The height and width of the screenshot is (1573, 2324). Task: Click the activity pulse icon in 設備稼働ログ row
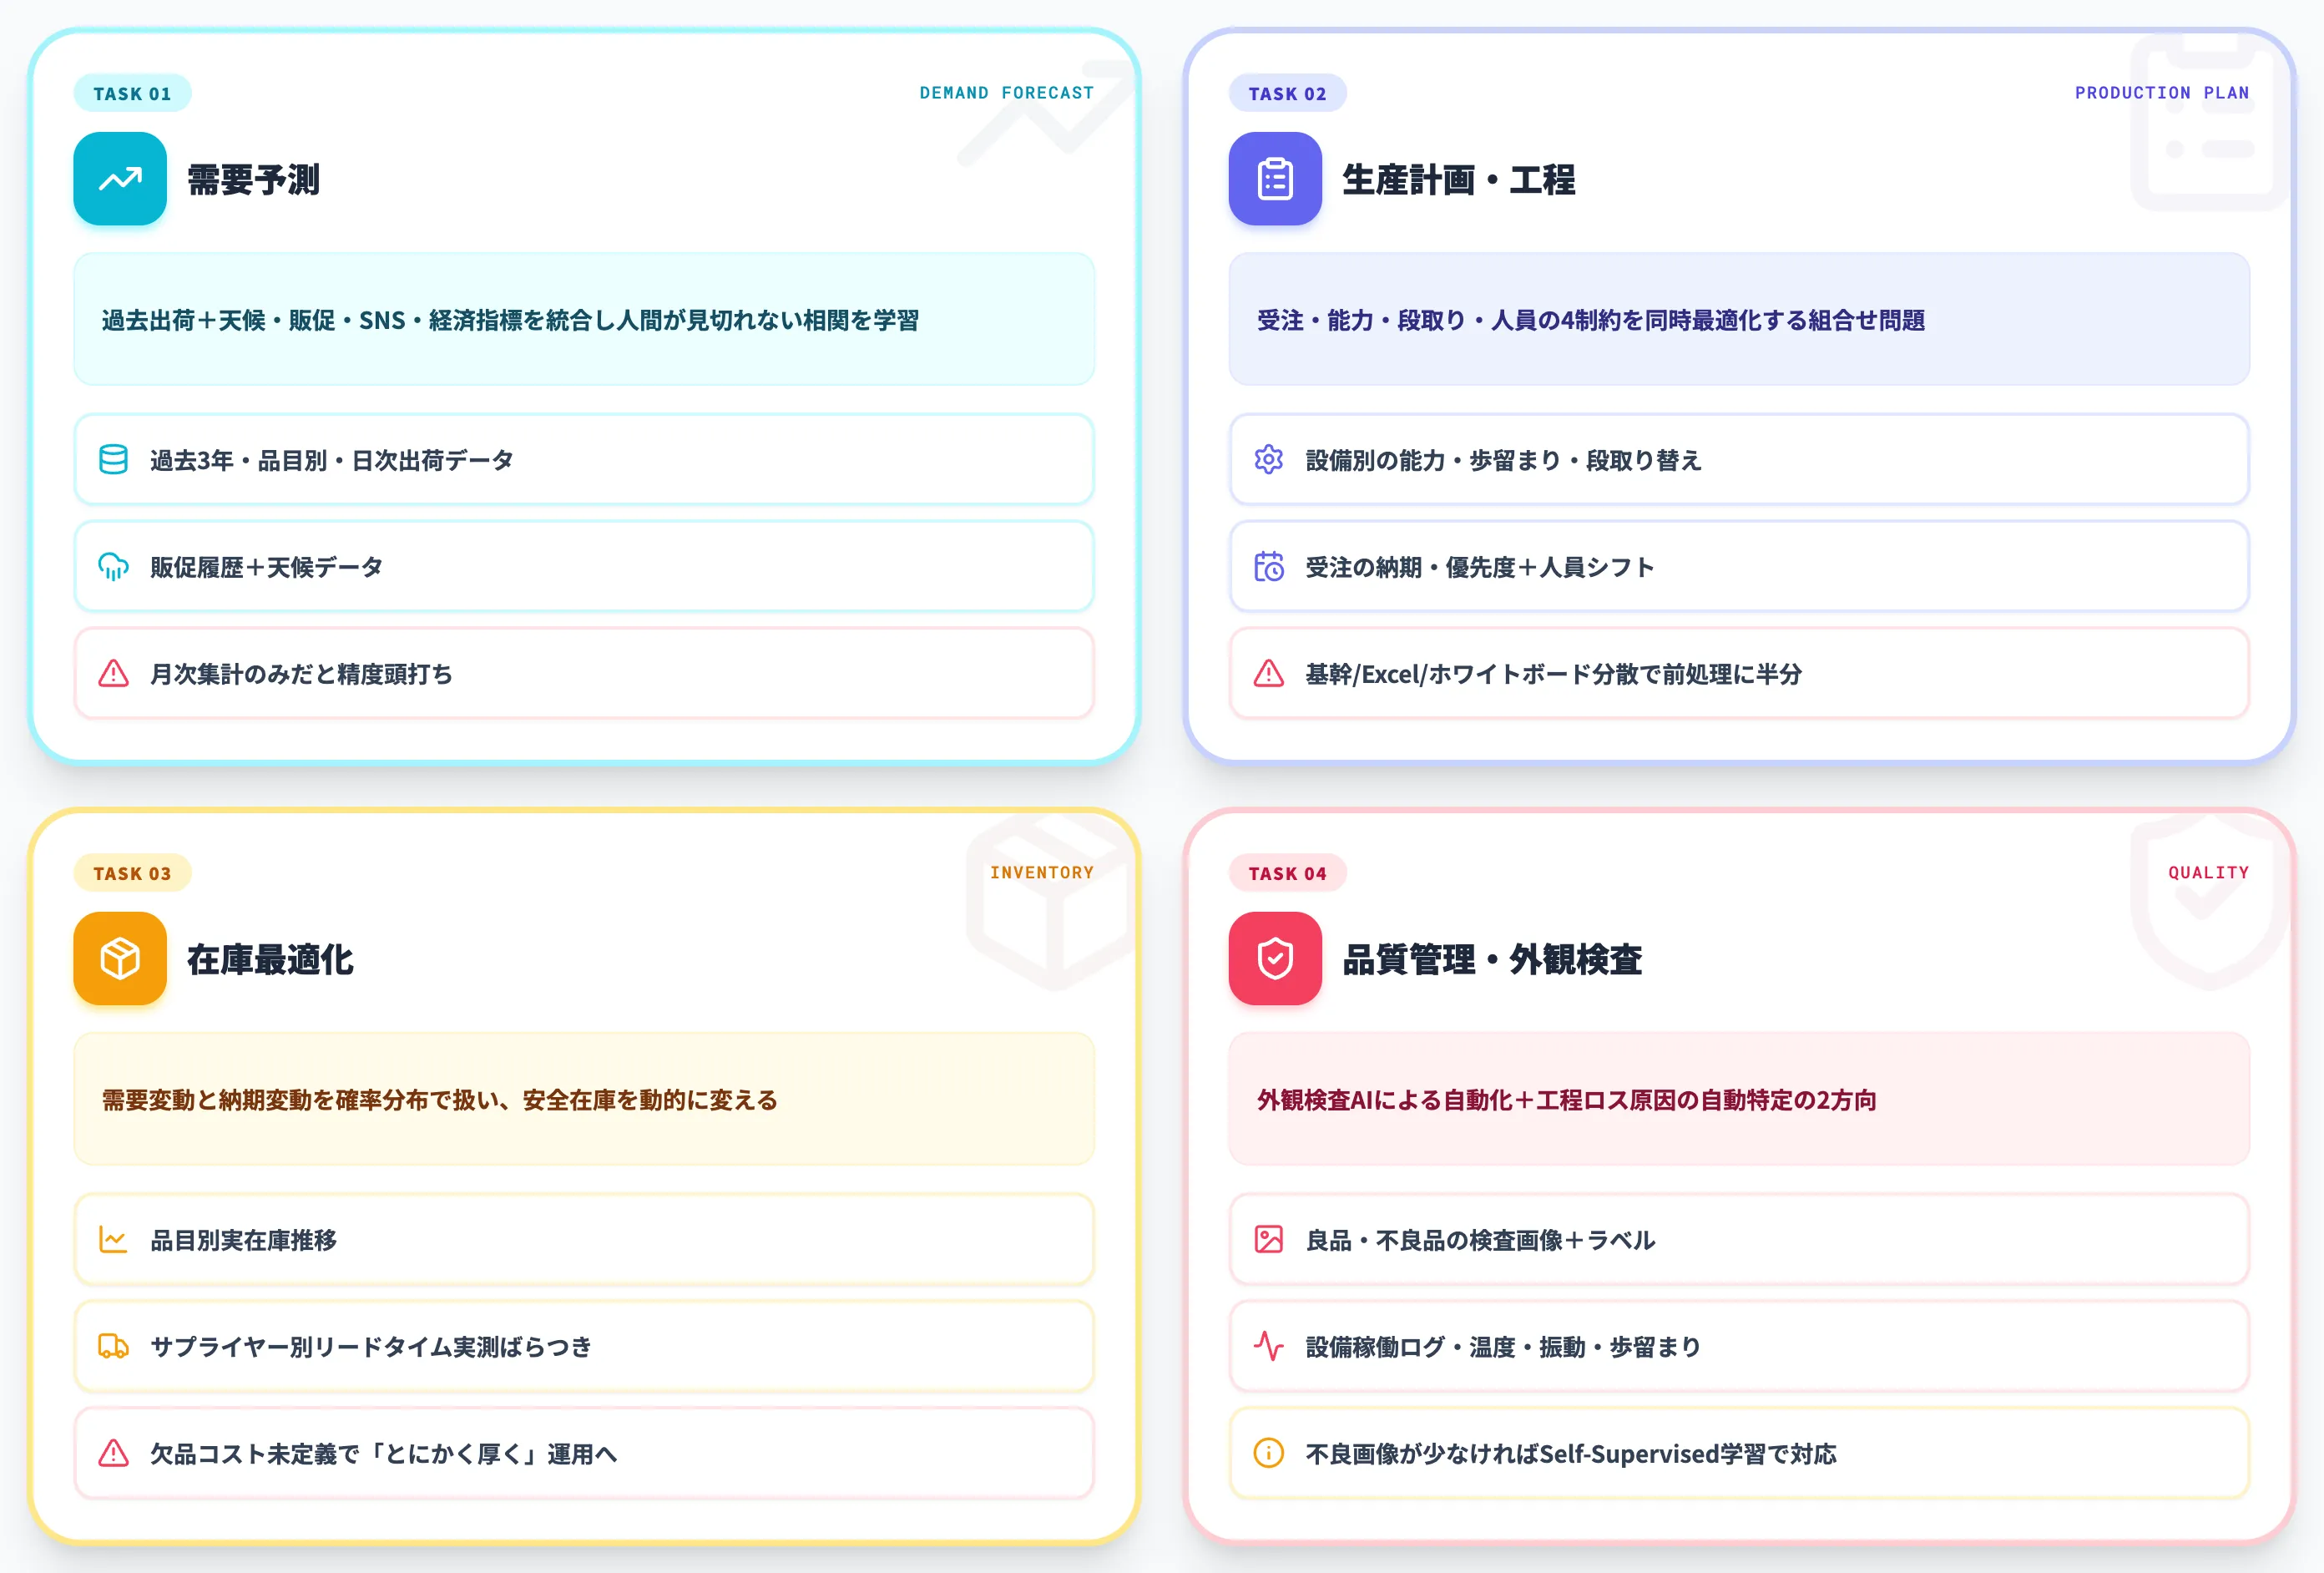coord(1268,1346)
